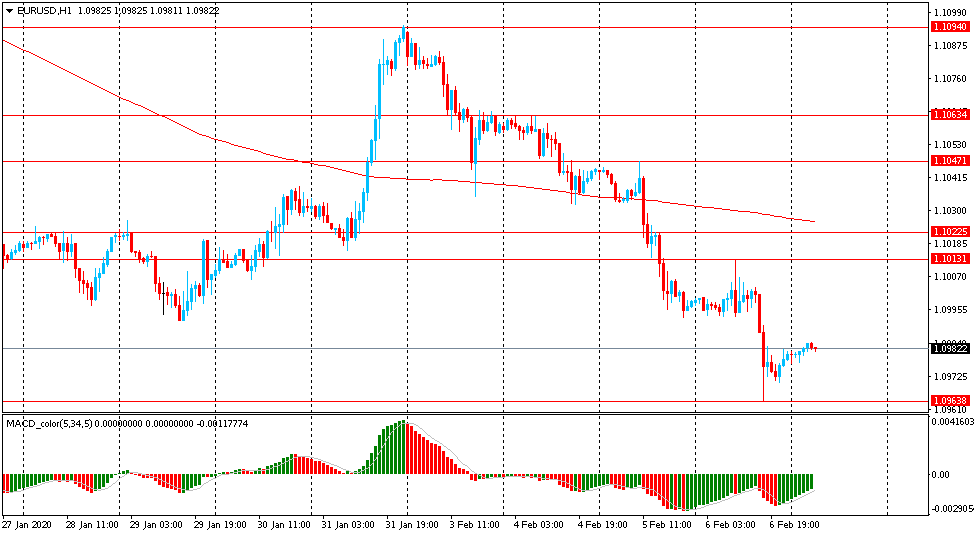Select the 1.10634 horizontal level price tag
Viewport: 974px width, 536px height.
click(949, 114)
